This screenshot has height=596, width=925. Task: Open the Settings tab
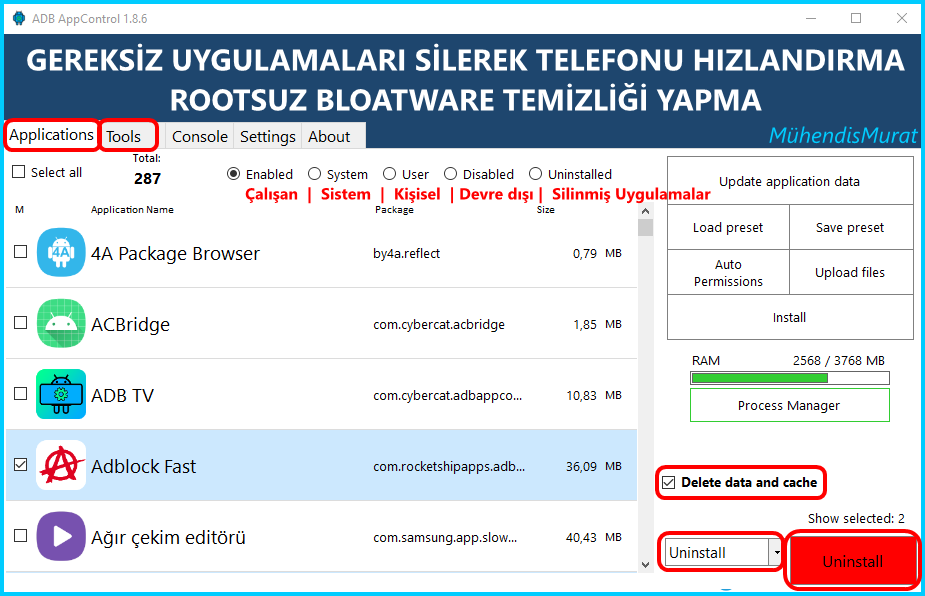click(268, 136)
